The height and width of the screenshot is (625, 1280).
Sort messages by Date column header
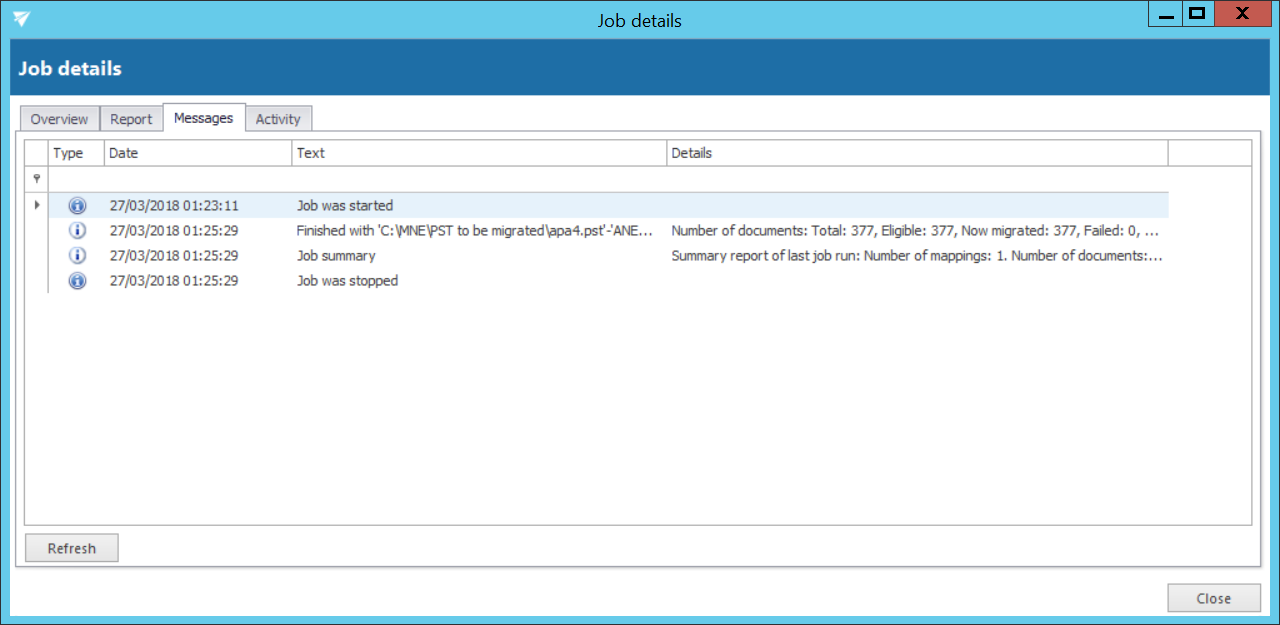click(x=198, y=153)
